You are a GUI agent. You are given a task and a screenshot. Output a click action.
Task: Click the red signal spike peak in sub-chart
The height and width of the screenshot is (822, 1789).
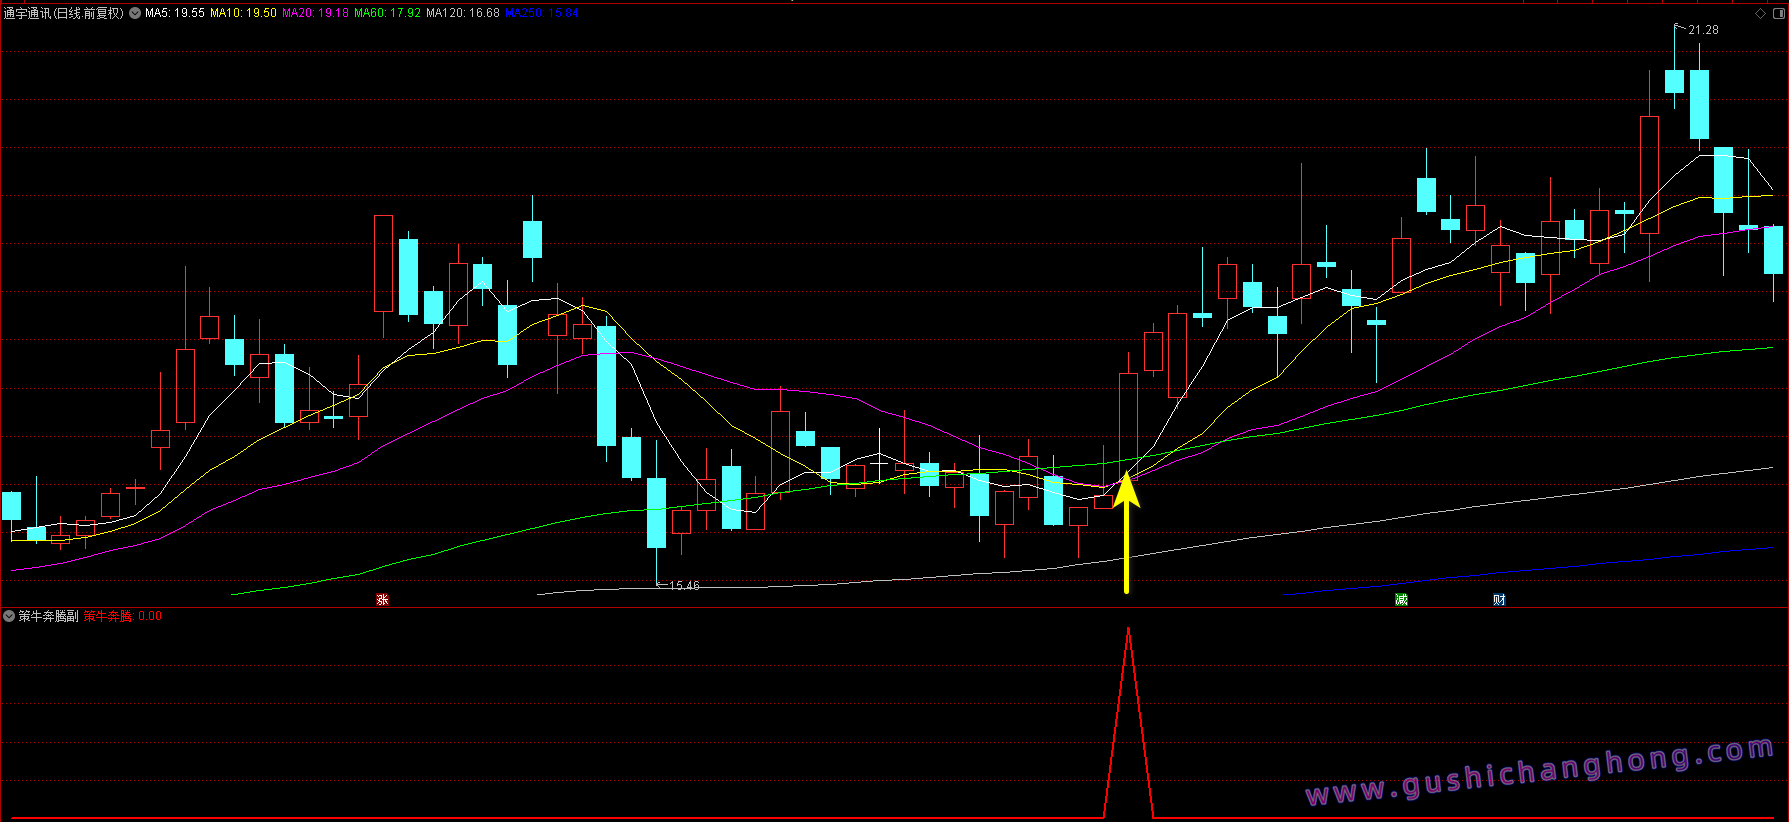pyautogui.click(x=1128, y=631)
